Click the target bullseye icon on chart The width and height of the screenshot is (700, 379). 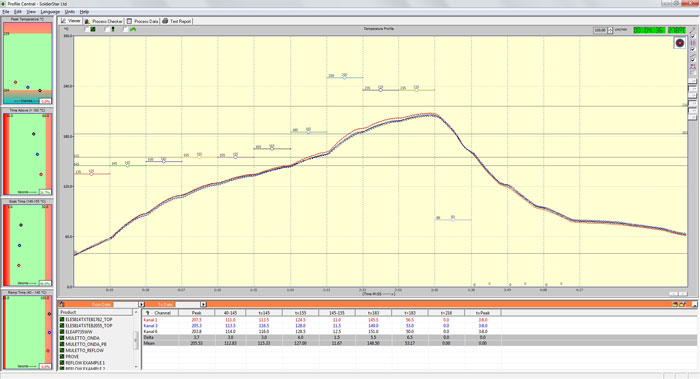(680, 43)
